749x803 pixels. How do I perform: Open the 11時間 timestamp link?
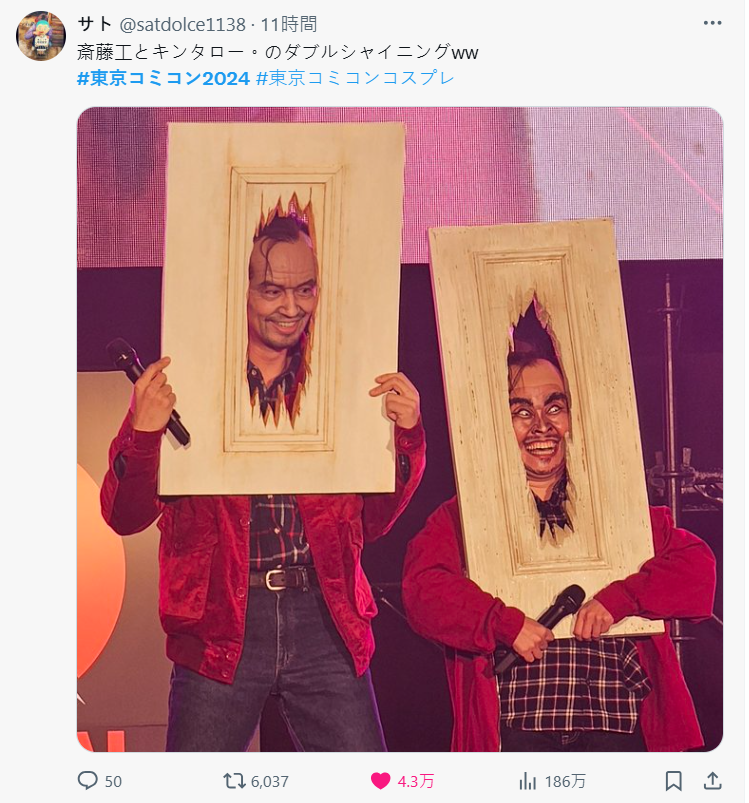click(289, 24)
